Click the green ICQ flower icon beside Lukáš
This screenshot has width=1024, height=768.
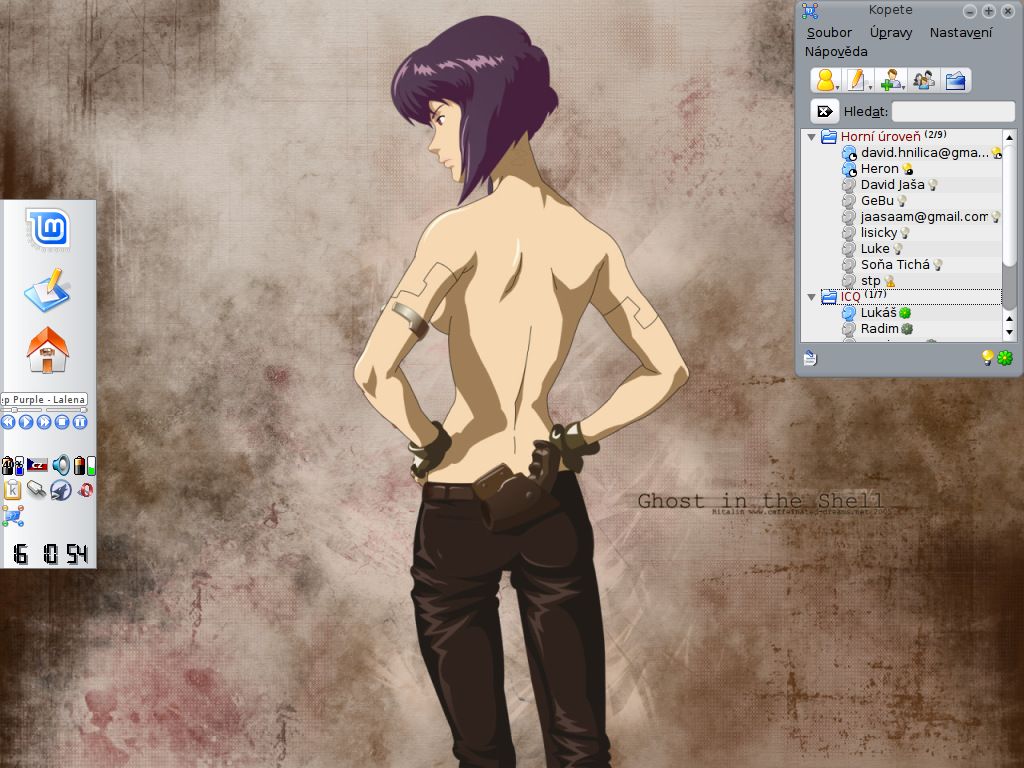click(x=905, y=313)
